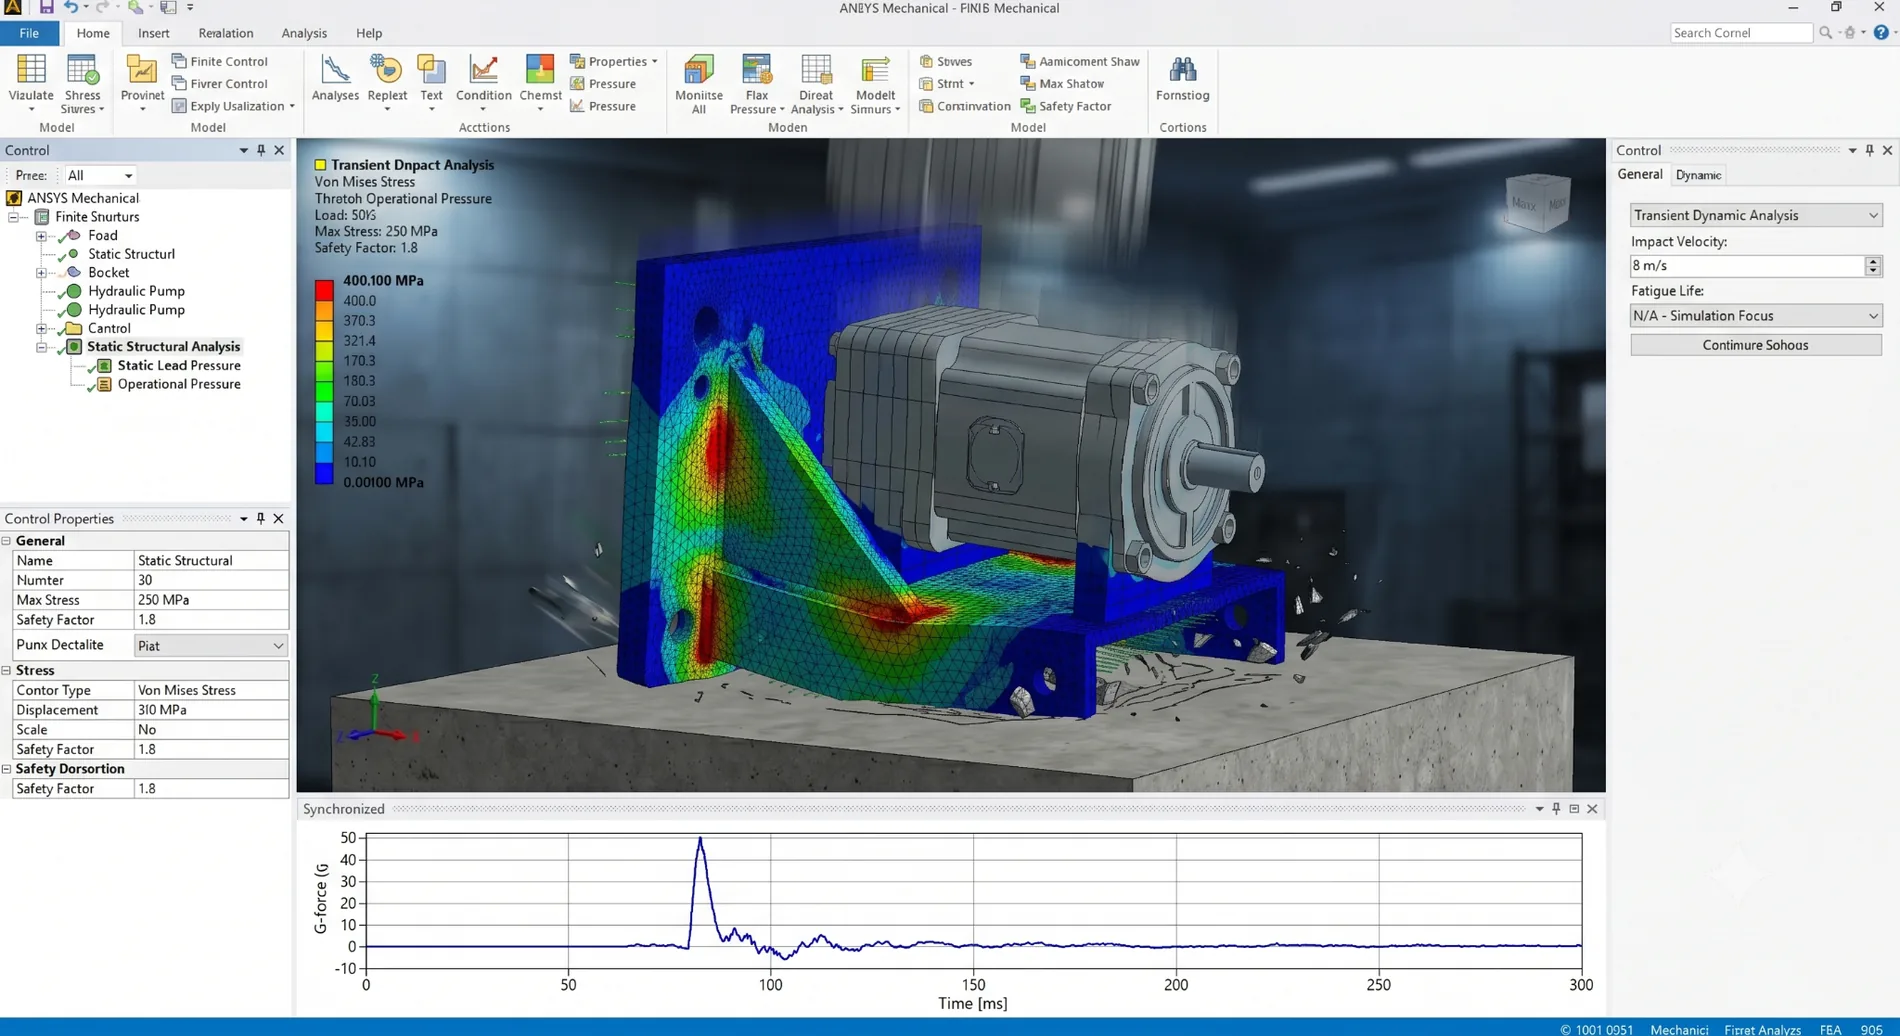Click the Max Stress value 250 MPa
Screen dimensions: 1900x1036
211,600
